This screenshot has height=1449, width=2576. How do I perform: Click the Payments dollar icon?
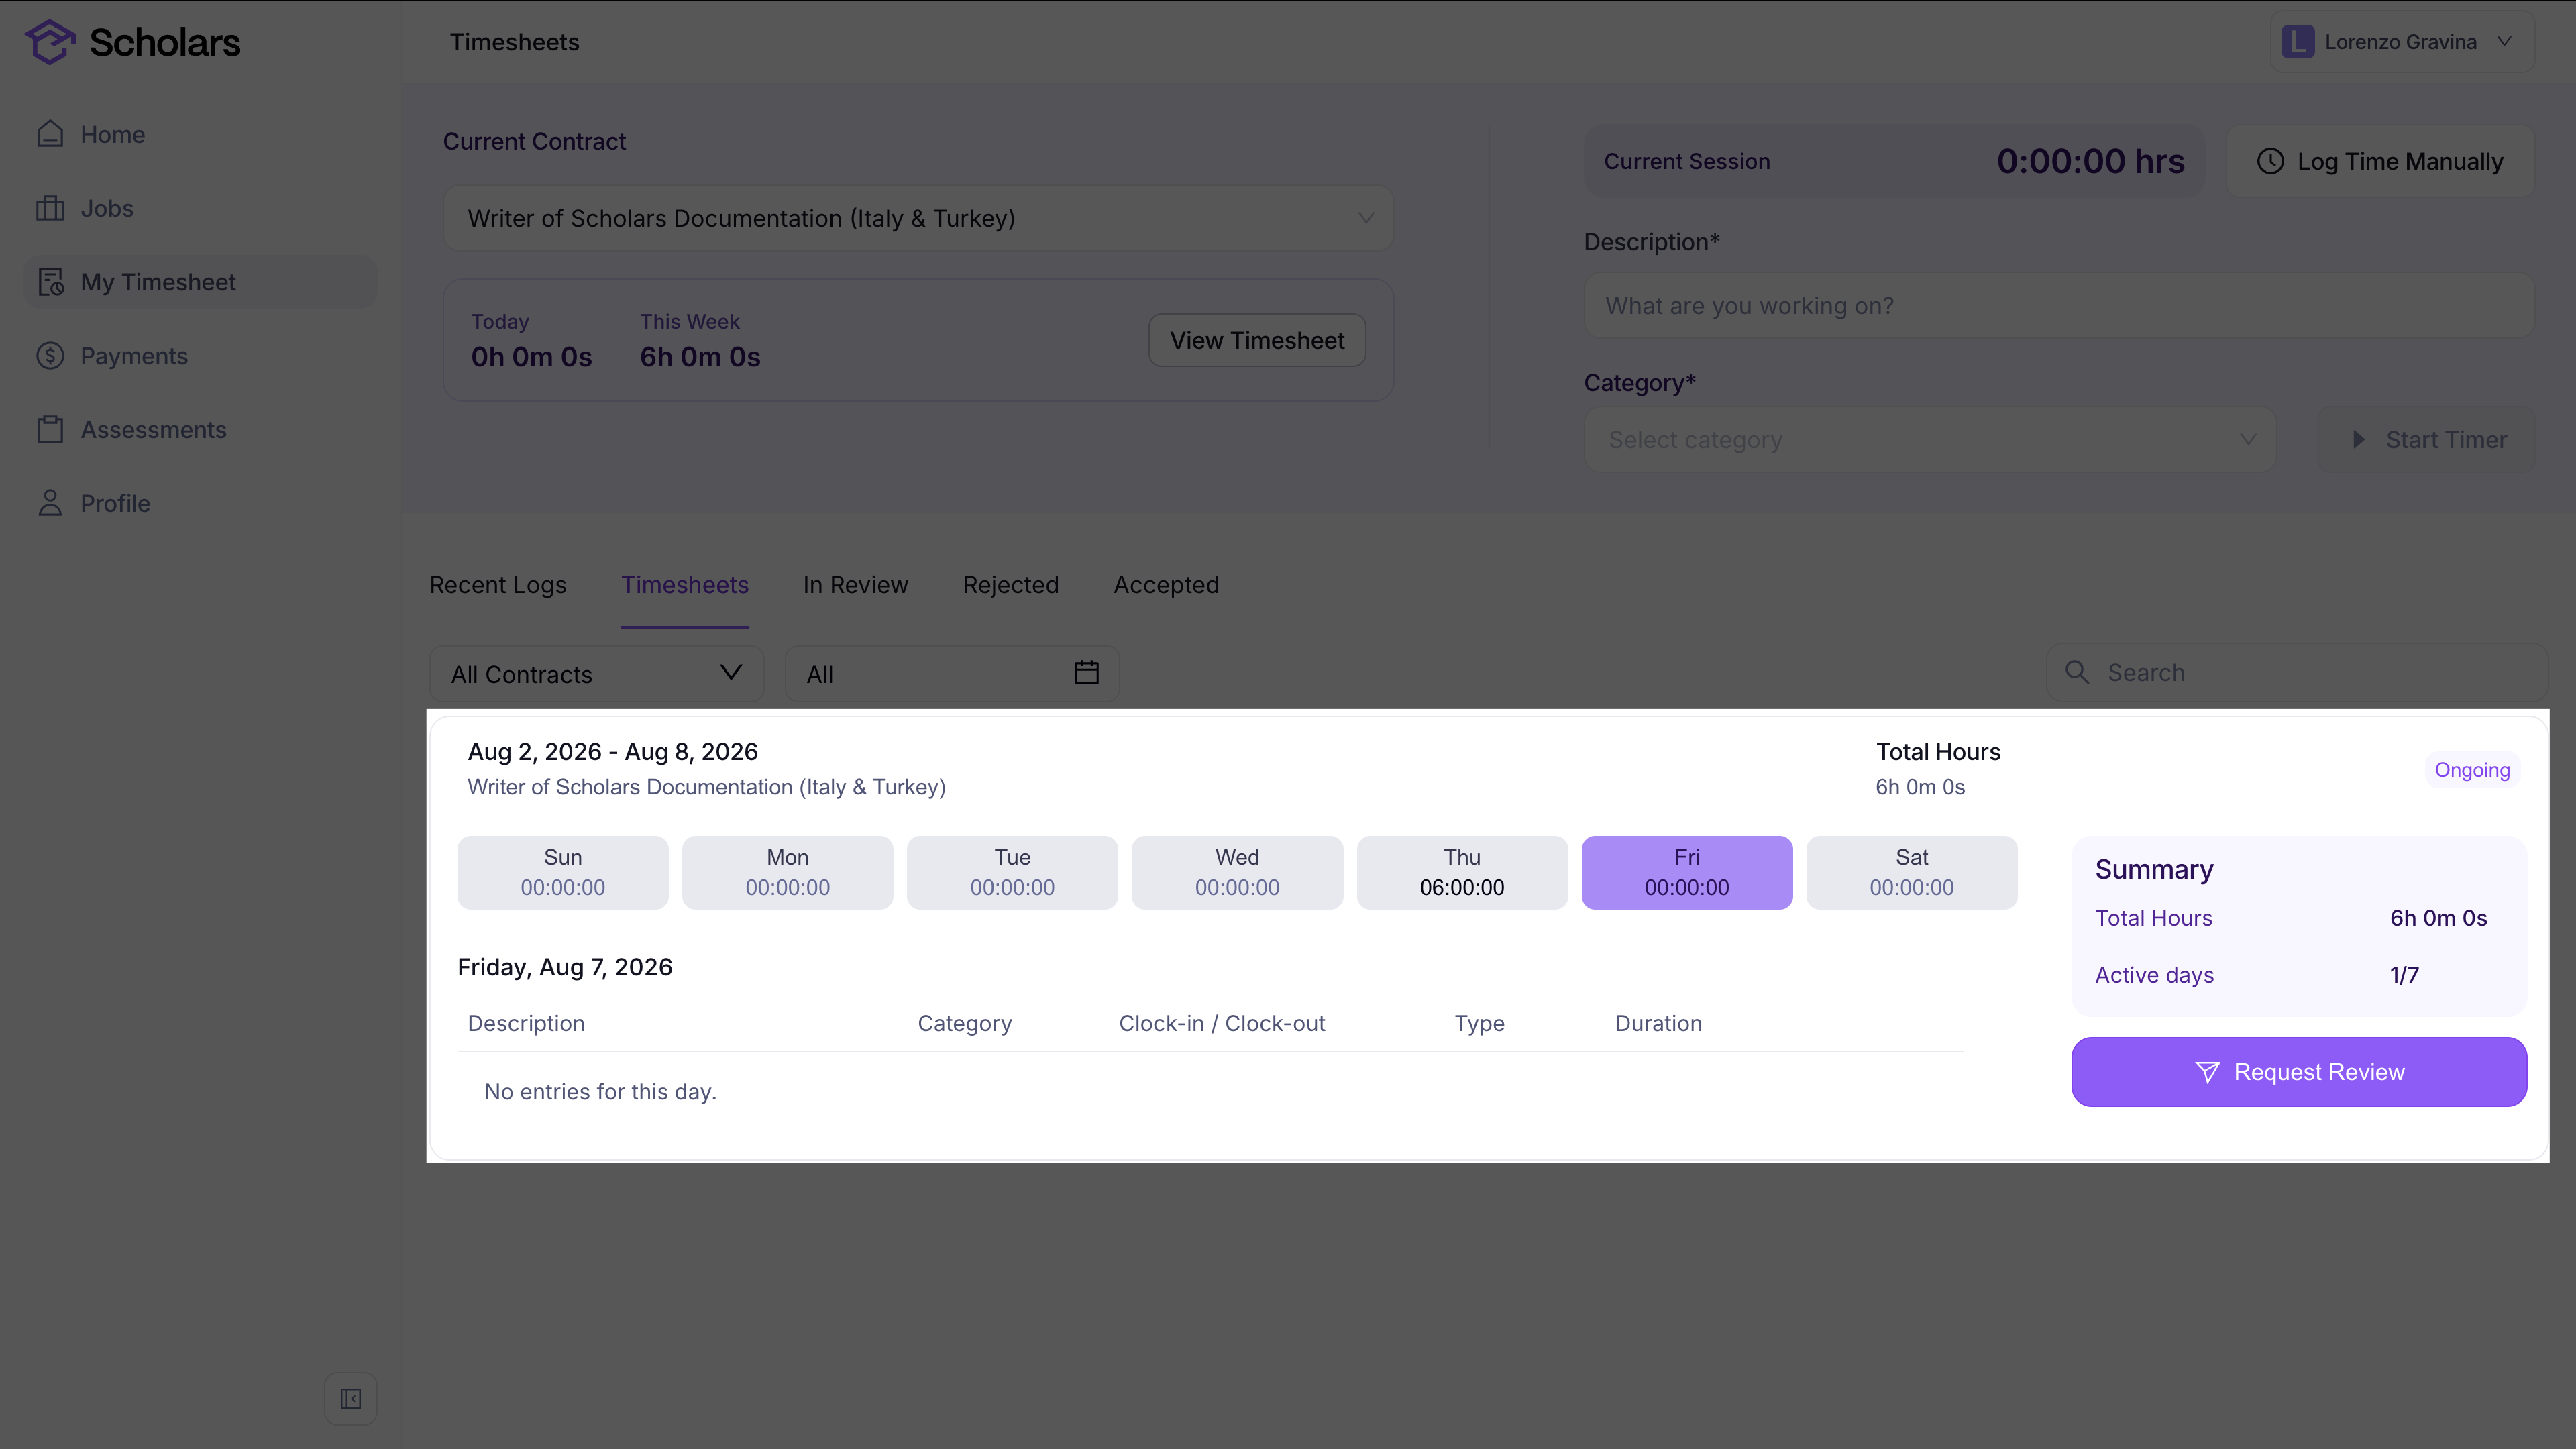50,356
